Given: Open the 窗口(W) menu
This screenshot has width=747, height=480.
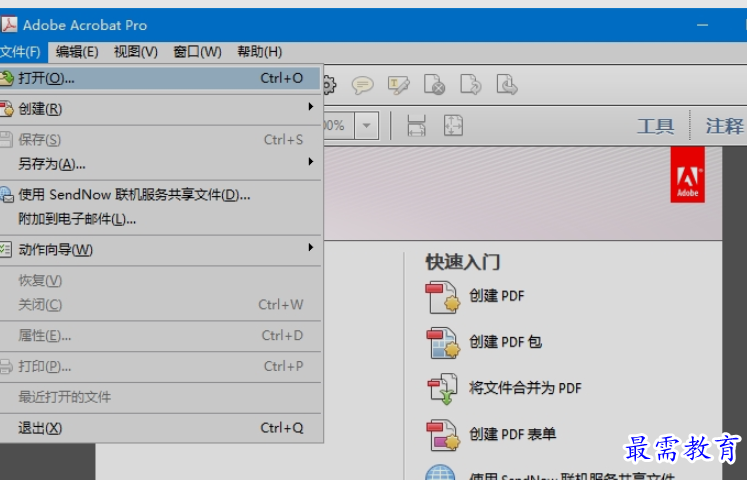Looking at the screenshot, I should coord(197,51).
